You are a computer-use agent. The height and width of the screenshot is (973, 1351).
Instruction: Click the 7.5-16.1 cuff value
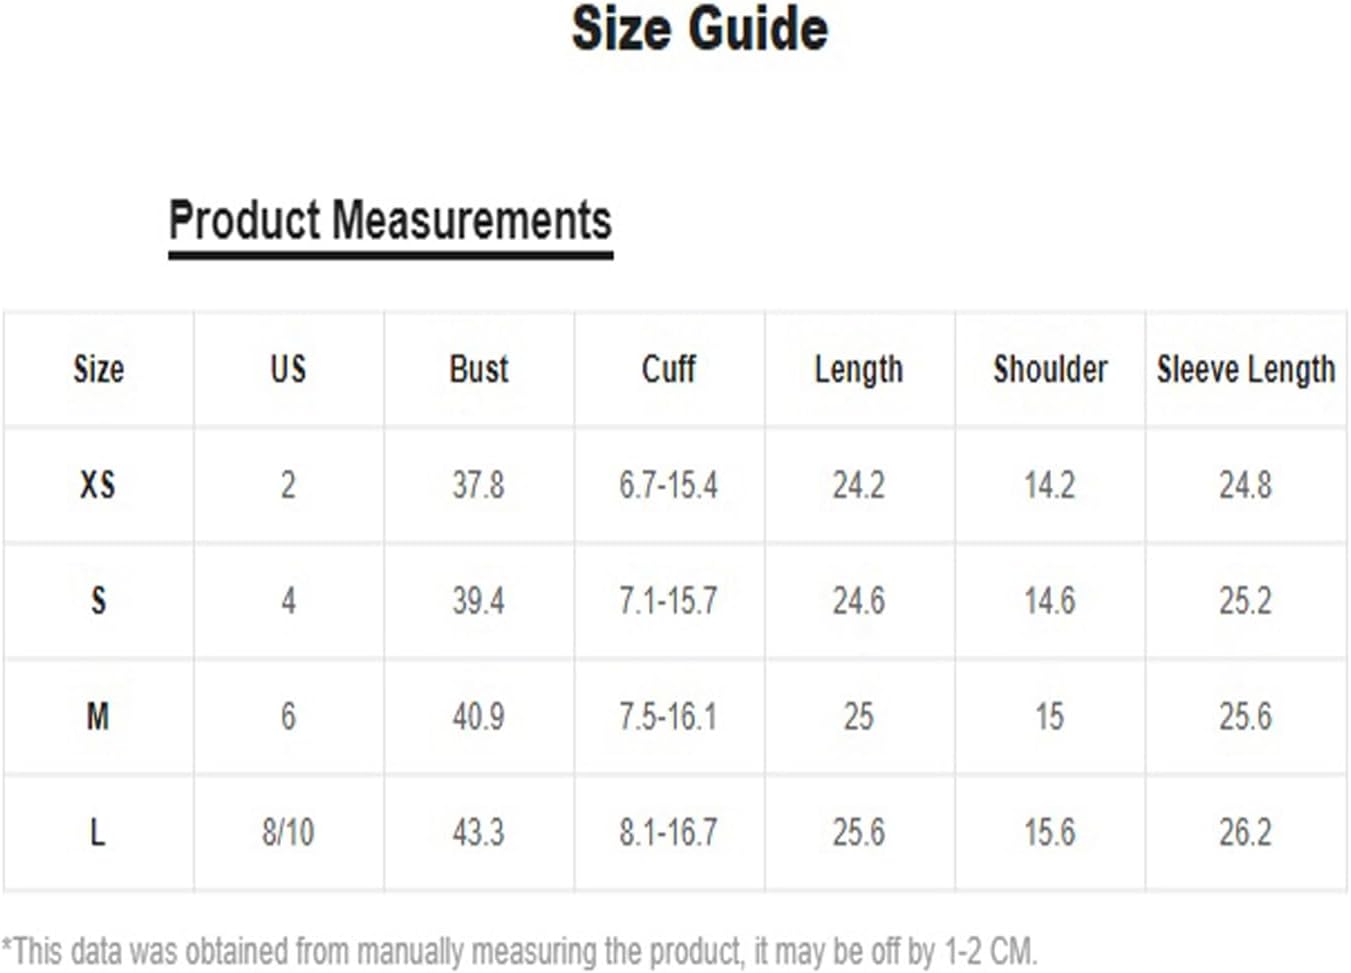click(668, 716)
